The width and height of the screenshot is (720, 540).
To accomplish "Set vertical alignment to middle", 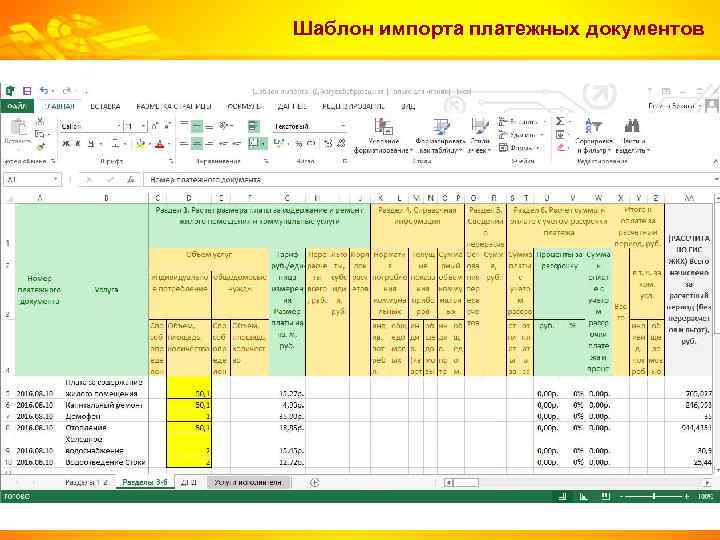I will point(197,125).
